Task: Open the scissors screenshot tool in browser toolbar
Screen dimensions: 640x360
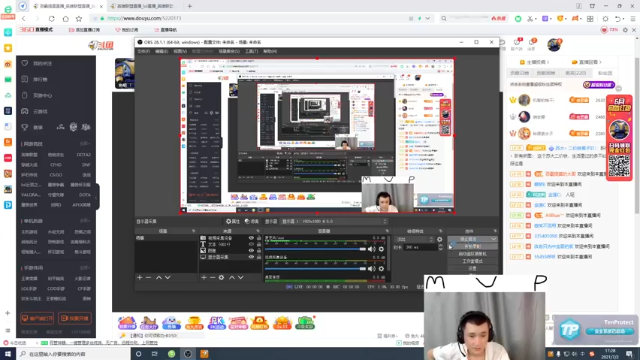Action: pos(530,18)
